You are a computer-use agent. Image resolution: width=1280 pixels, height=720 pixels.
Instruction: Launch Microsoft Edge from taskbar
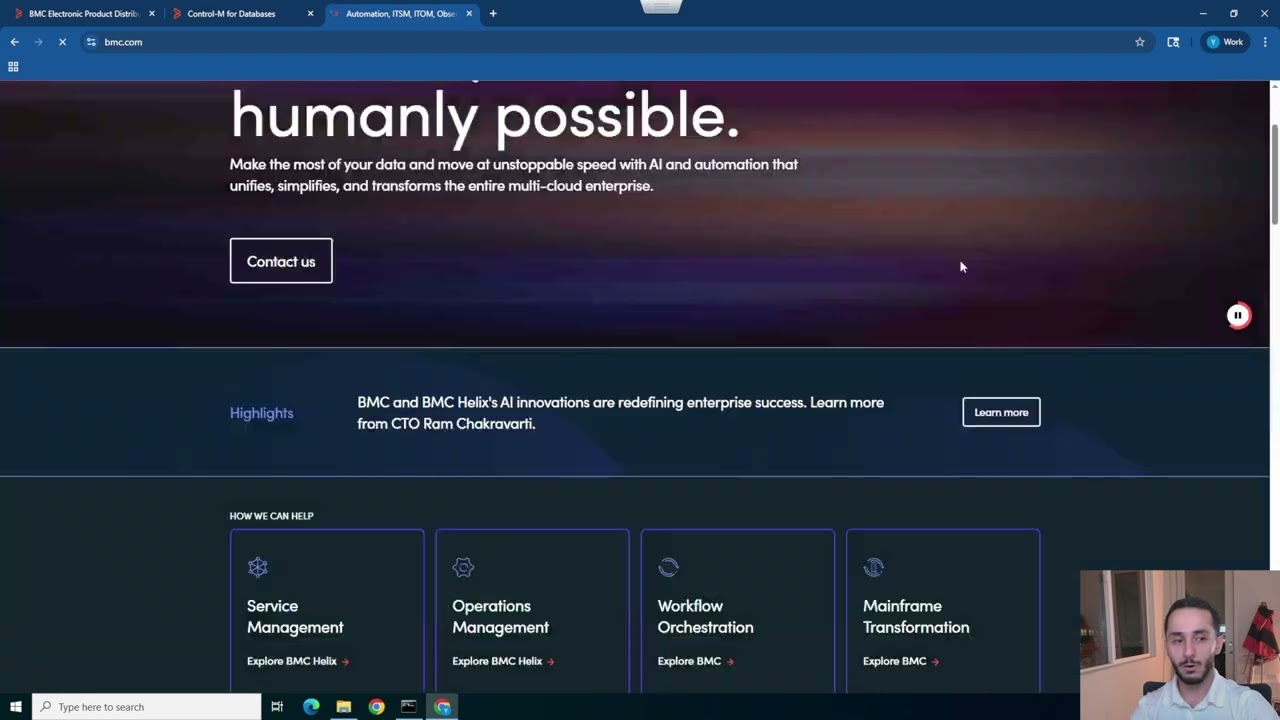coord(311,707)
